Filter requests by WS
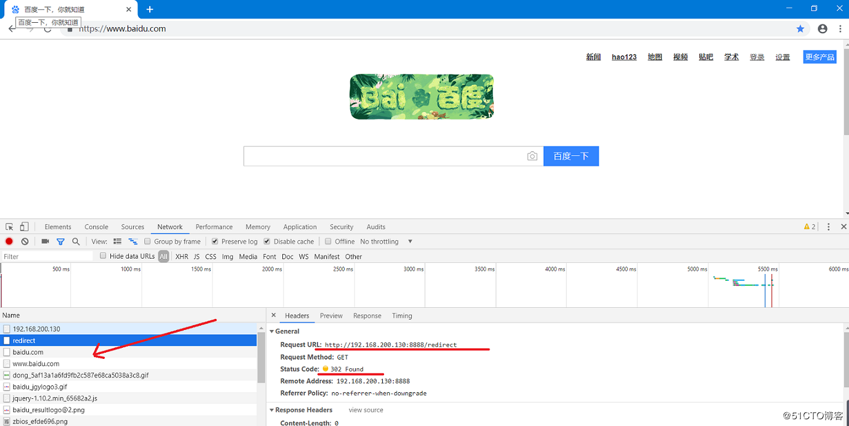Viewport: 849px width, 426px height. click(x=304, y=257)
